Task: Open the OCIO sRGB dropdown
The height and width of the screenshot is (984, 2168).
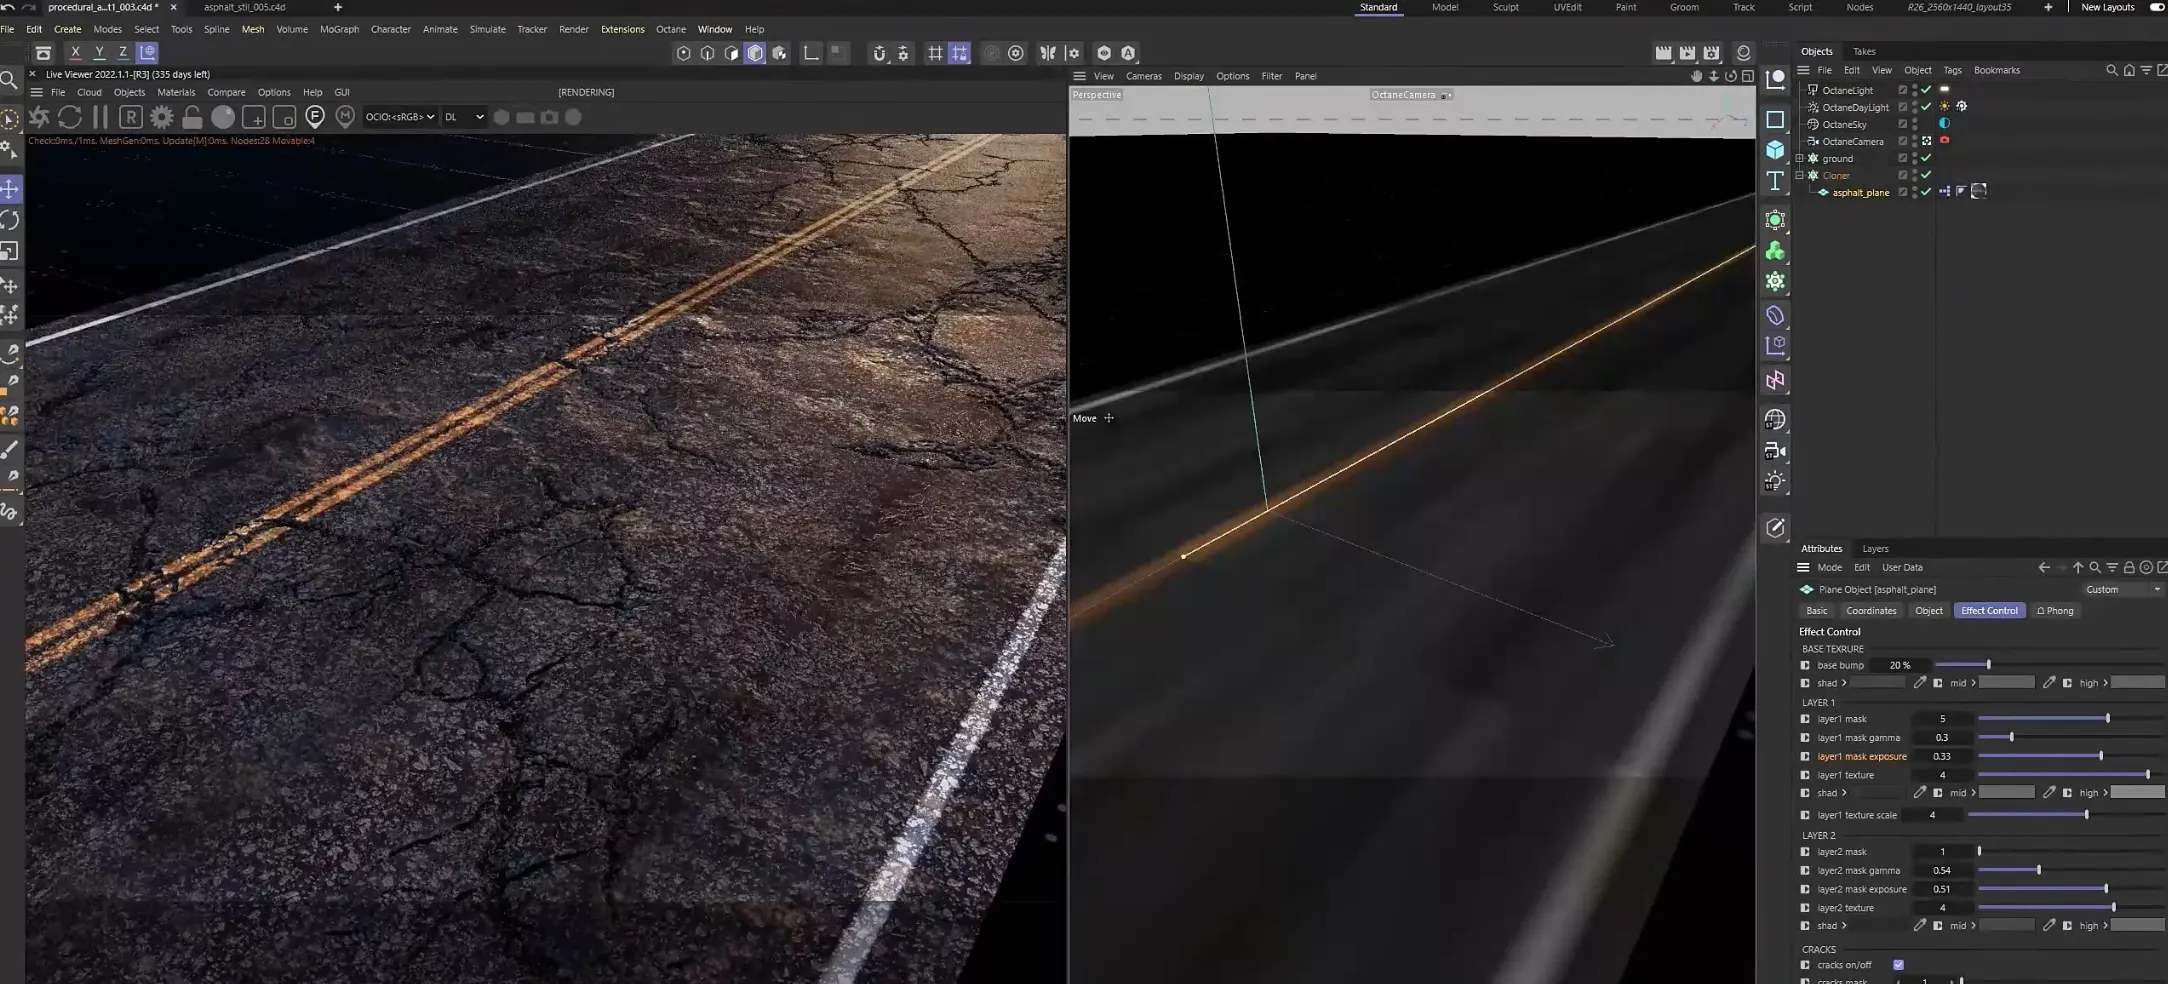Action: [x=400, y=117]
